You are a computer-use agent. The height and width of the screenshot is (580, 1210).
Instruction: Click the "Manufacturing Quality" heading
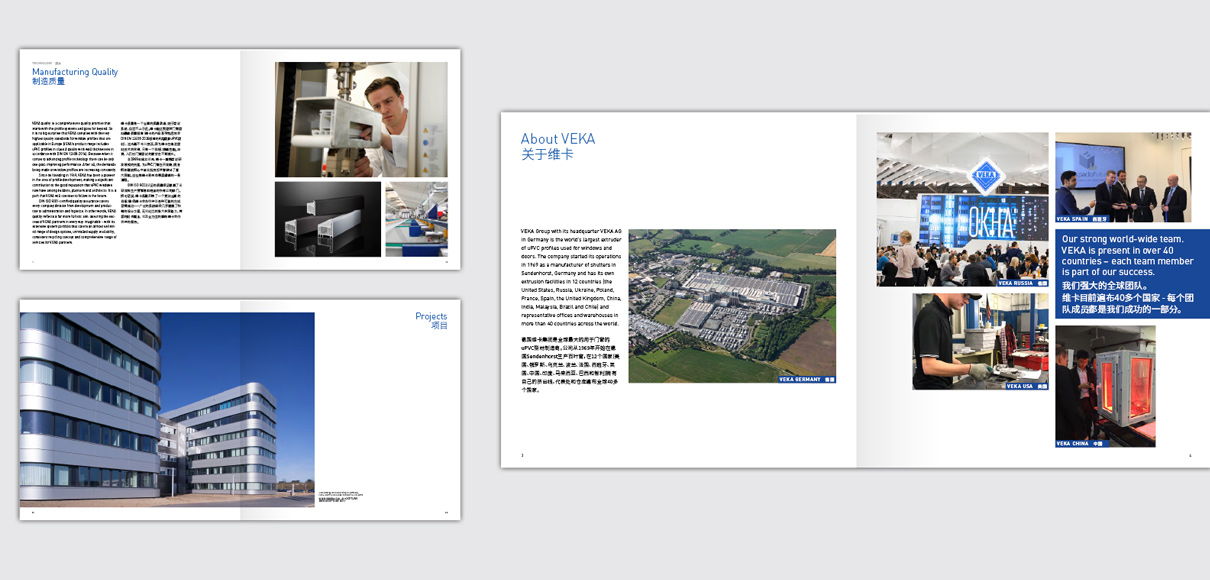coord(75,72)
